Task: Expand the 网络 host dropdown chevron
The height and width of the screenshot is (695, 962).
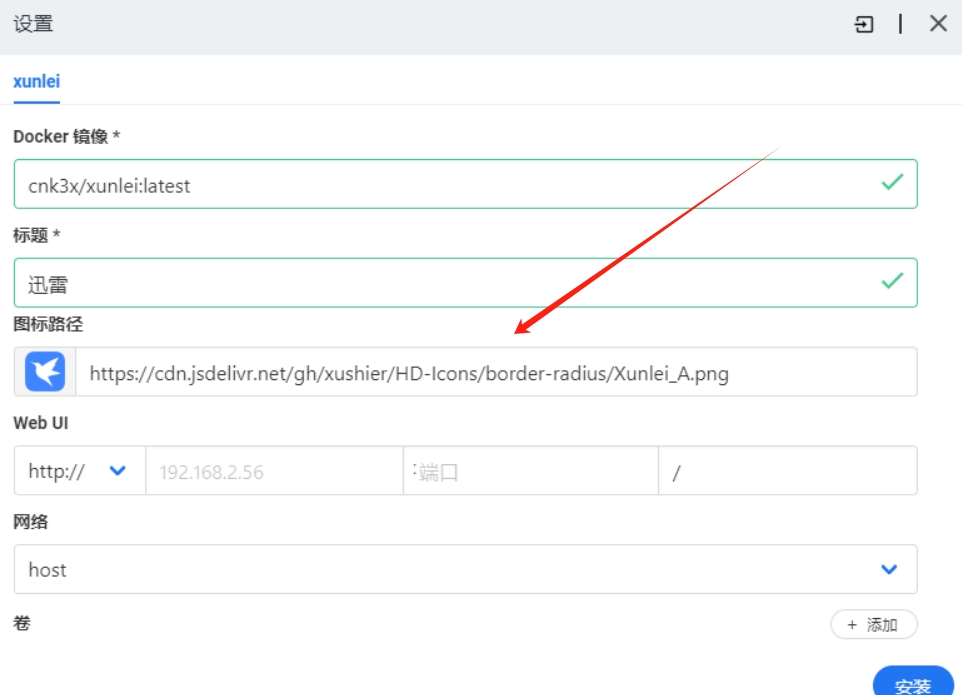Action: pyautogui.click(x=888, y=569)
